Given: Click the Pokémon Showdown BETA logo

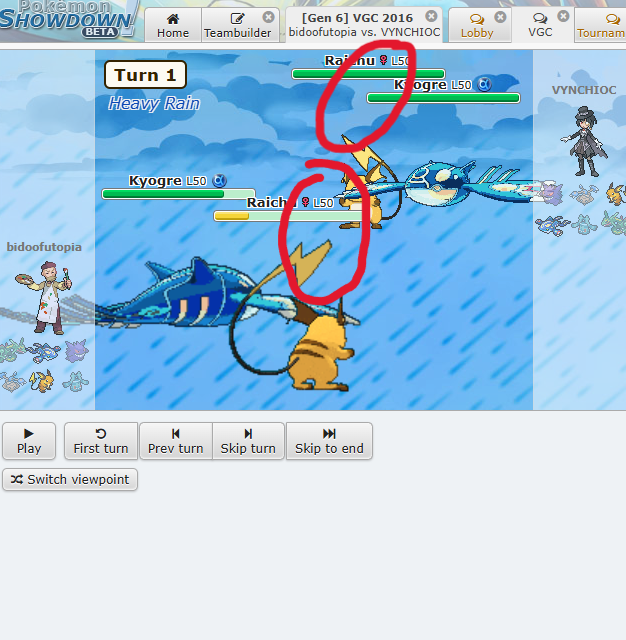Looking at the screenshot, I should [69, 20].
